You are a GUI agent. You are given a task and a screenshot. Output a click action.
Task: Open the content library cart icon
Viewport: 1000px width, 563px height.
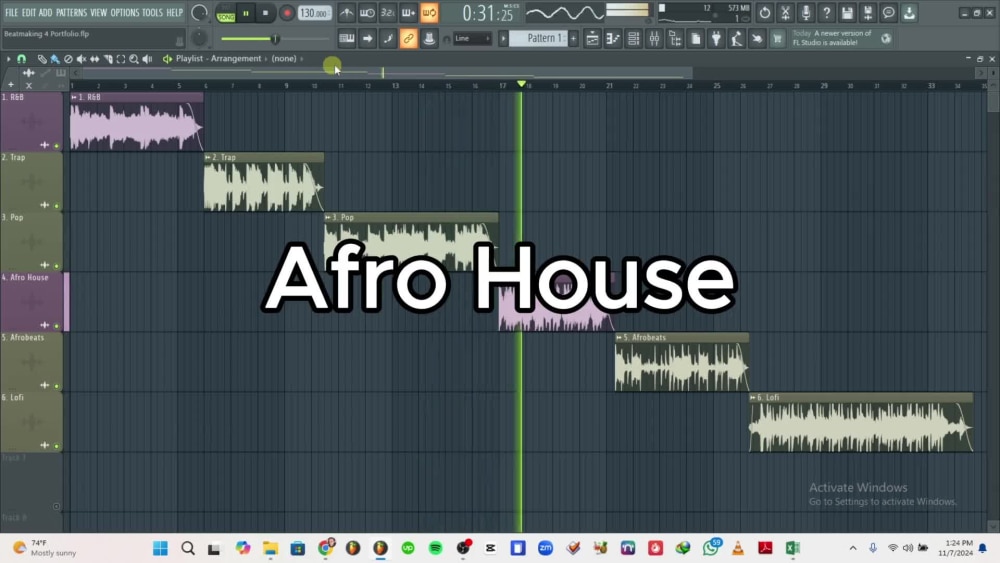click(x=777, y=39)
